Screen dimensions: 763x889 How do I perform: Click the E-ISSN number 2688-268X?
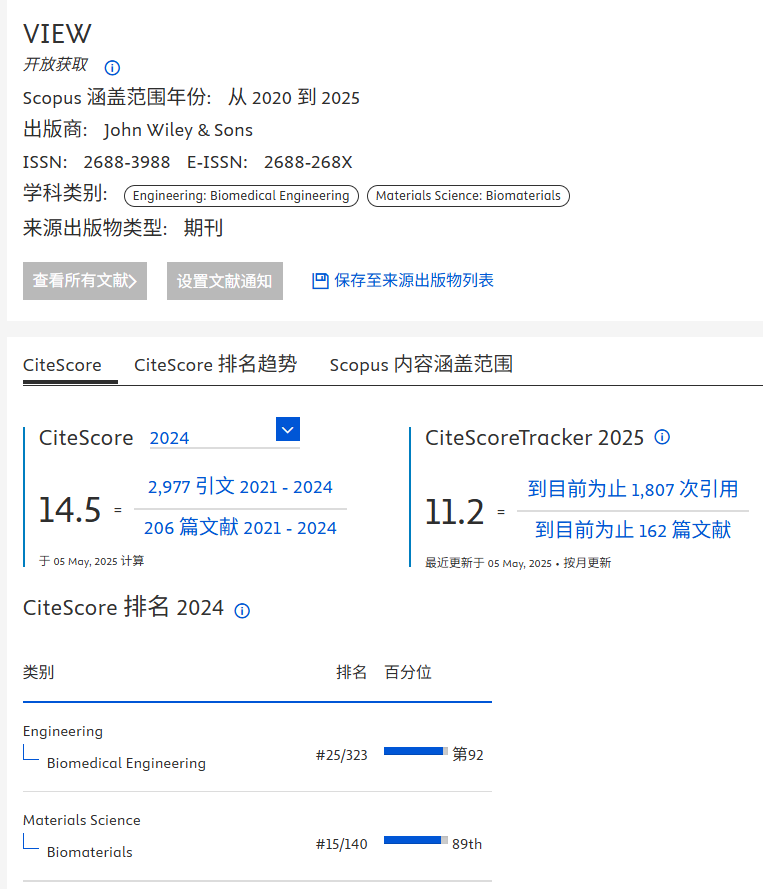click(x=308, y=163)
